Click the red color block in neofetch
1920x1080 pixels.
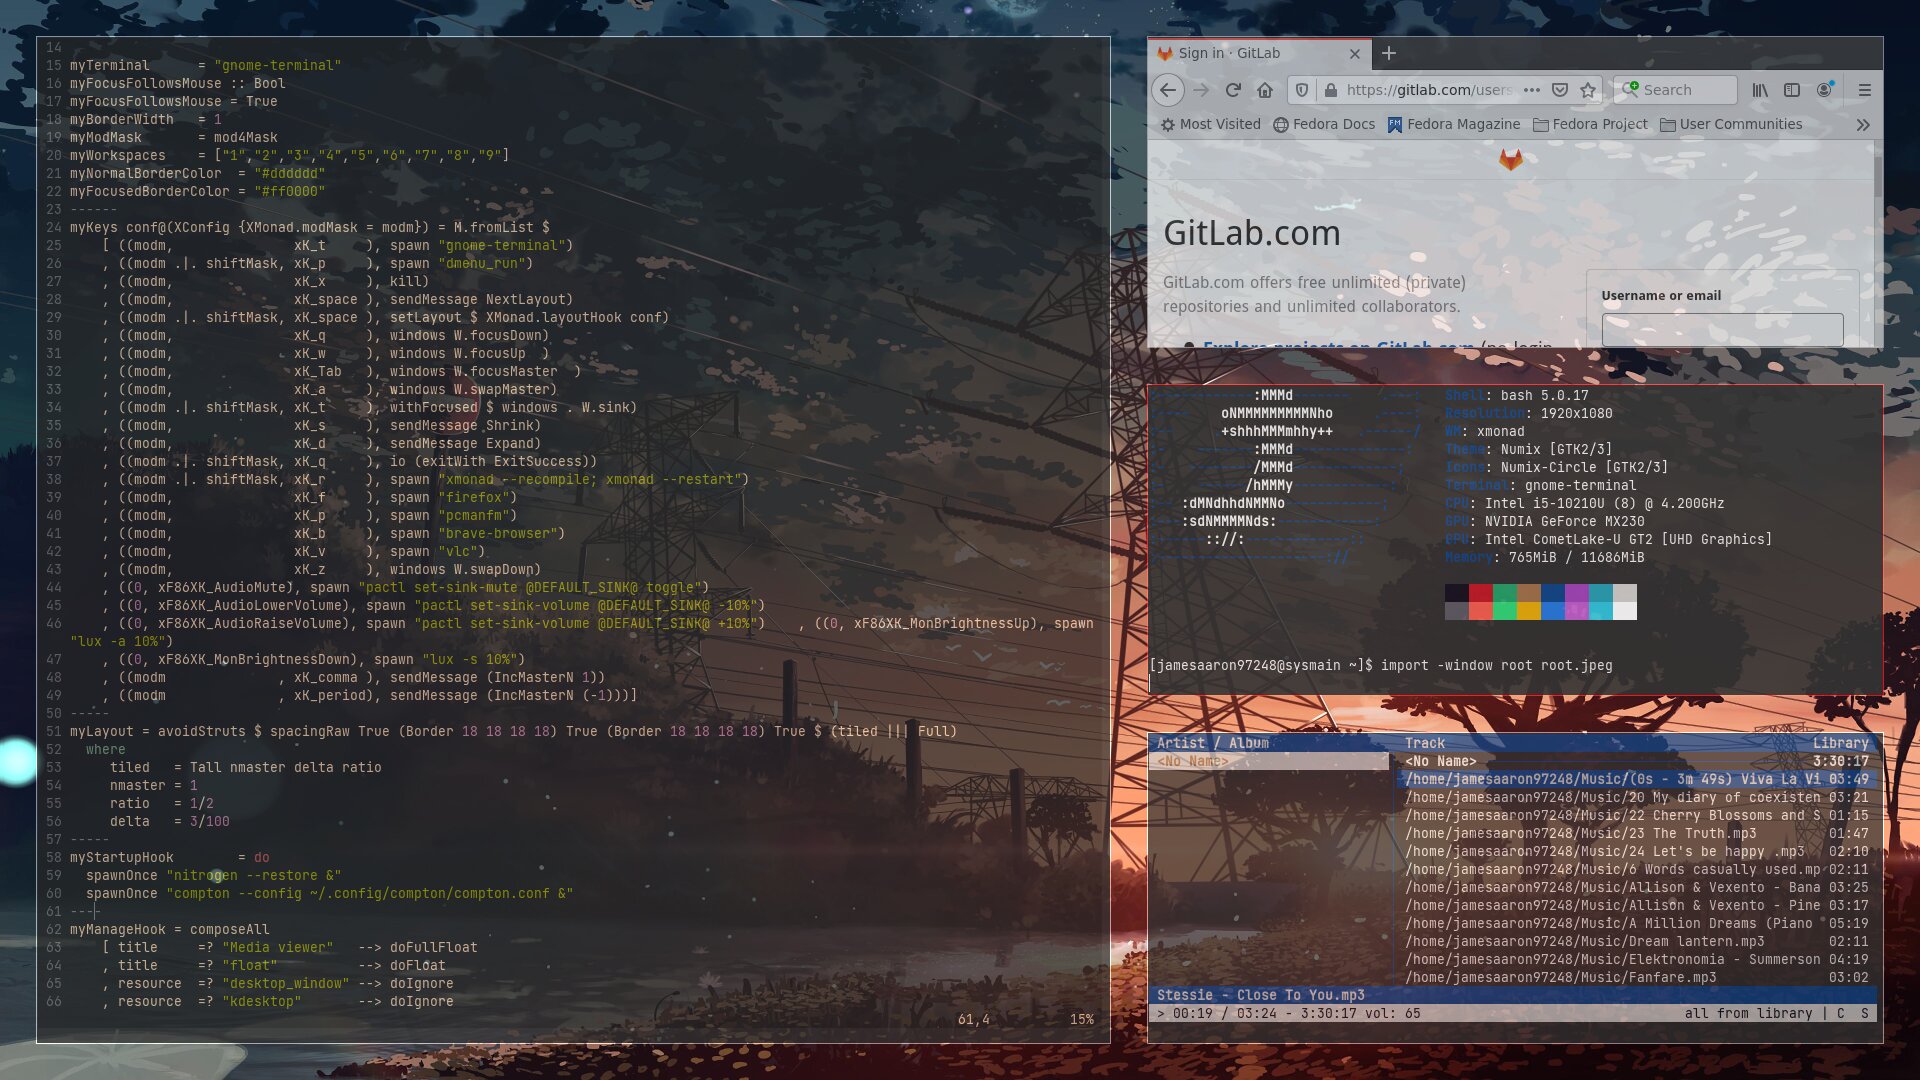point(1481,593)
